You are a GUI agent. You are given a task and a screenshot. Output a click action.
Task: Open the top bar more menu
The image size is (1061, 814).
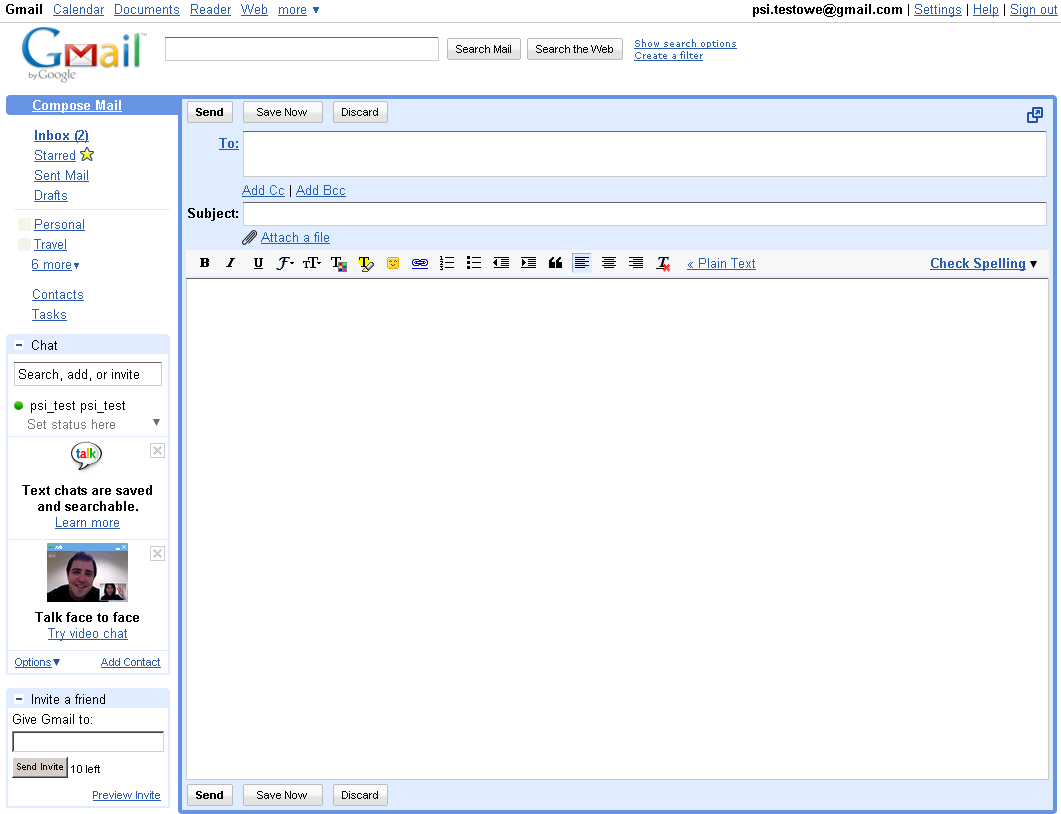point(298,9)
